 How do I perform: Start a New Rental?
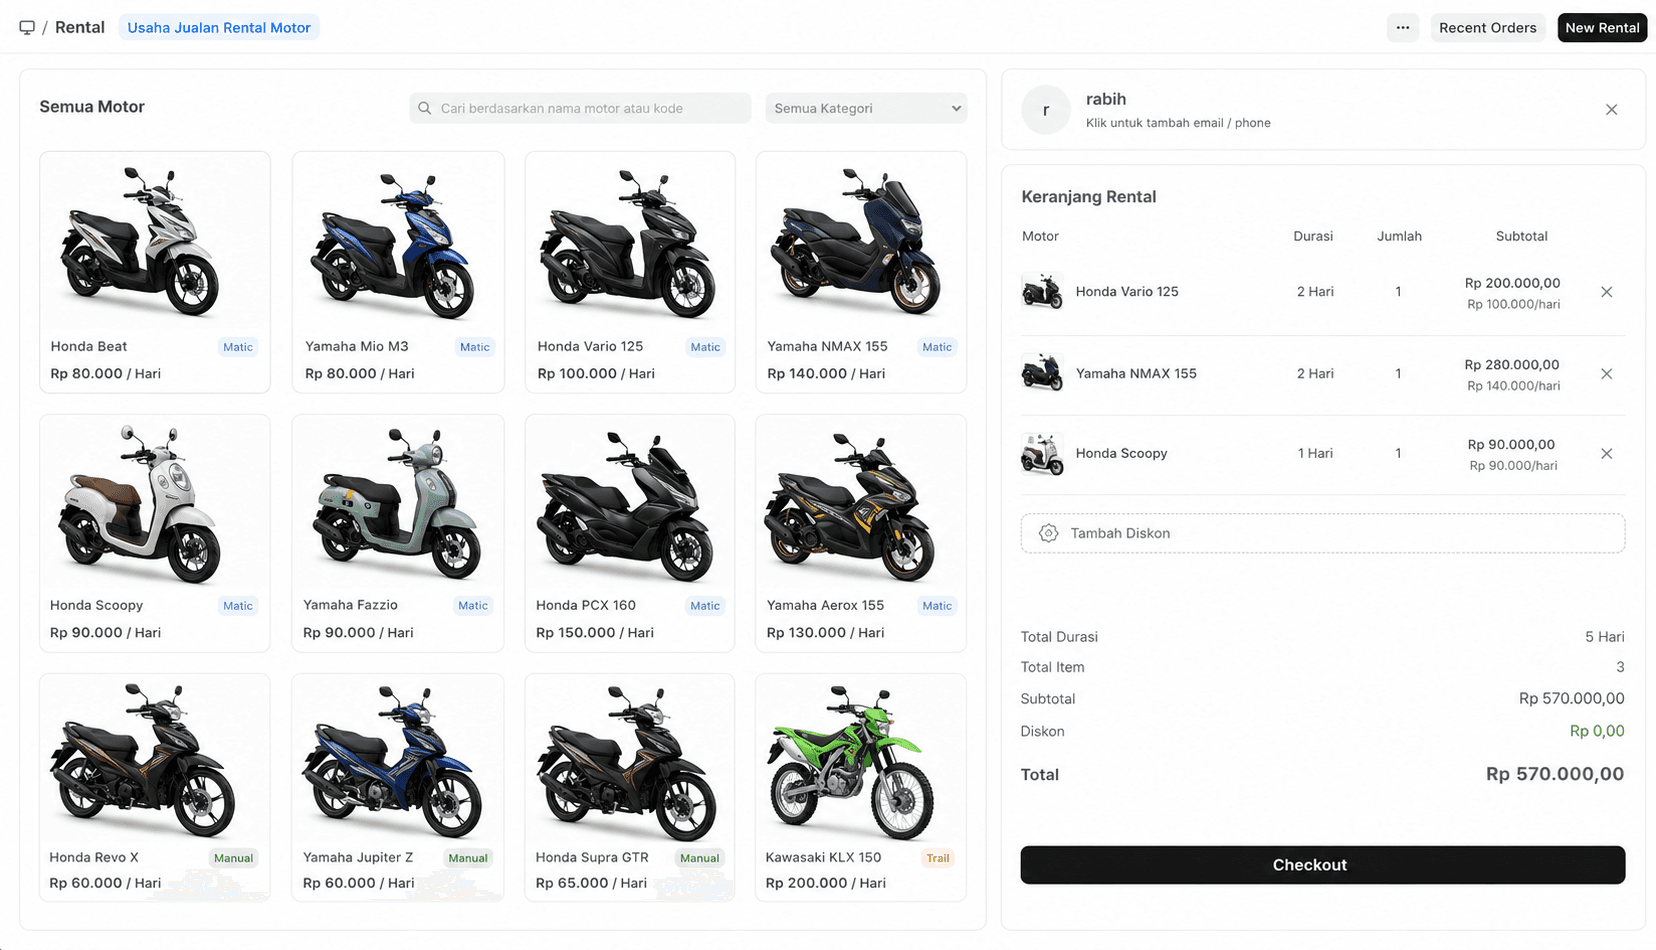click(x=1602, y=28)
